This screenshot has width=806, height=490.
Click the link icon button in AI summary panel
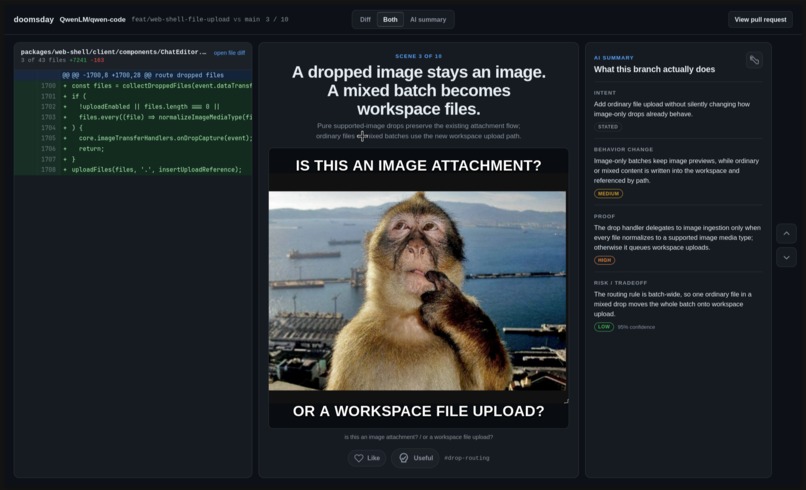tap(754, 60)
